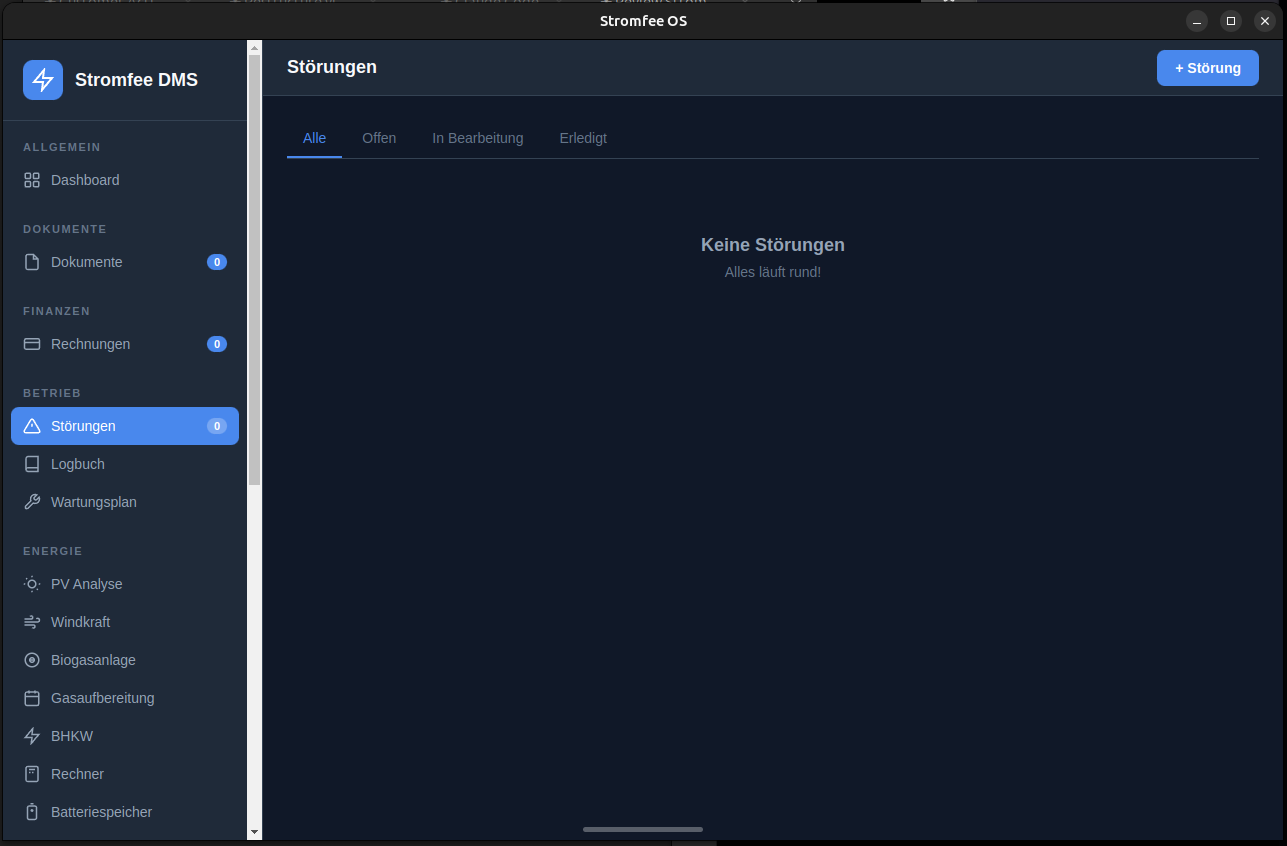Switch to the Offen tab
The width and height of the screenshot is (1287, 846).
coord(379,138)
